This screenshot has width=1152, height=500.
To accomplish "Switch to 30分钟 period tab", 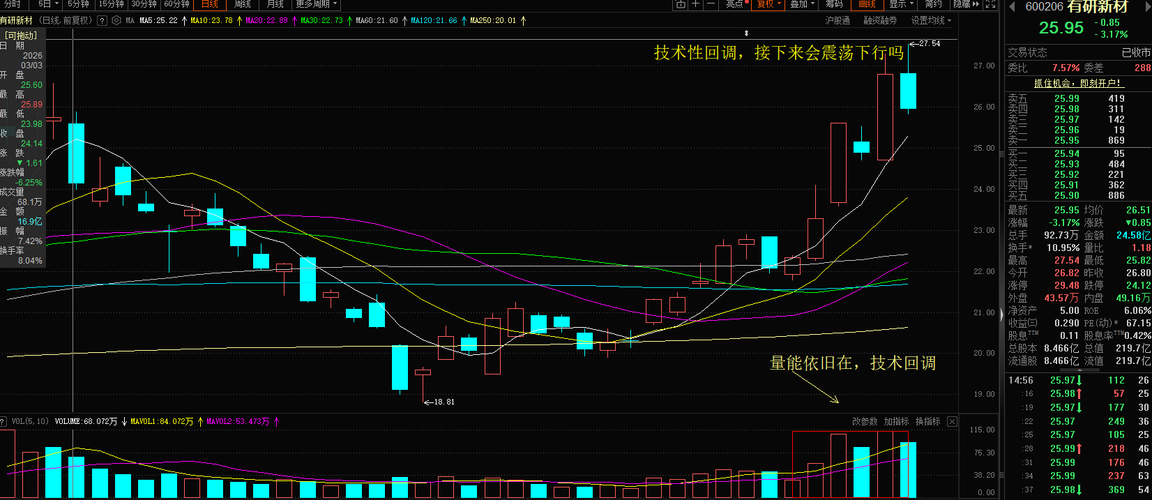I will click(x=144, y=4).
